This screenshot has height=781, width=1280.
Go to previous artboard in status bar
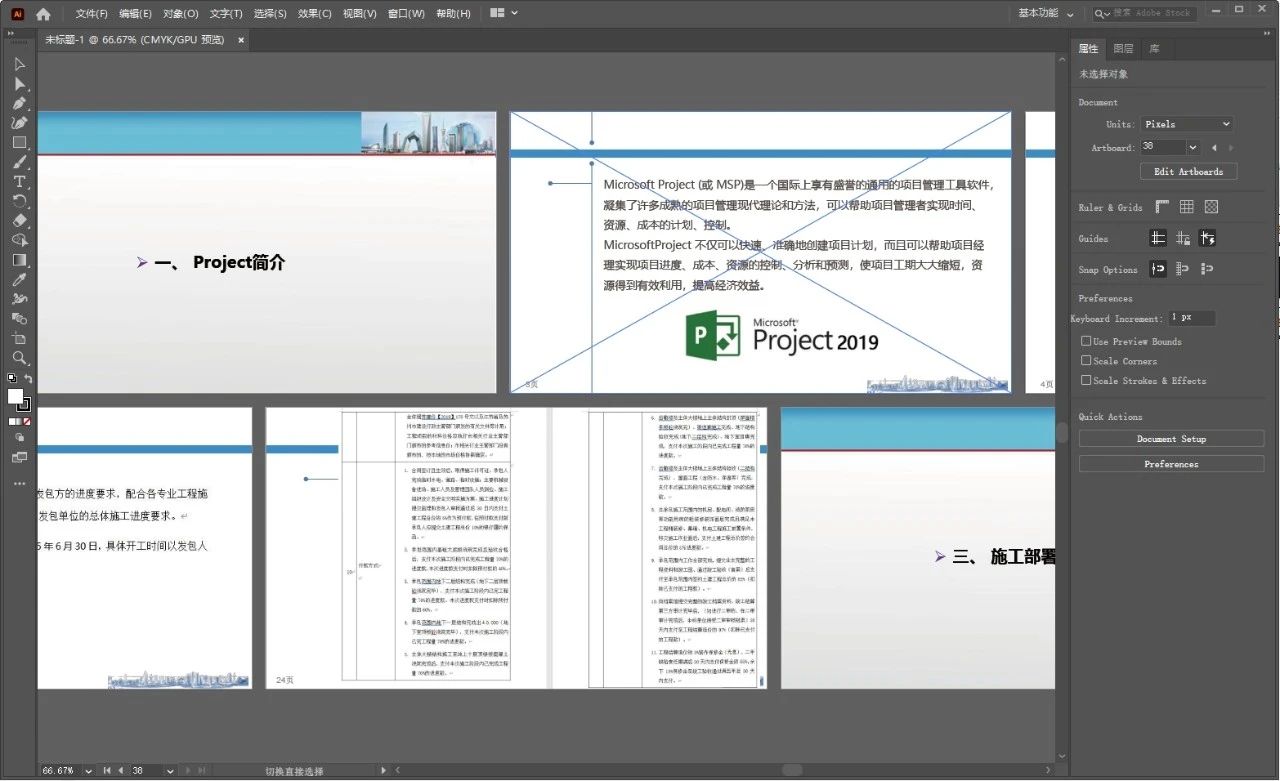coord(121,771)
